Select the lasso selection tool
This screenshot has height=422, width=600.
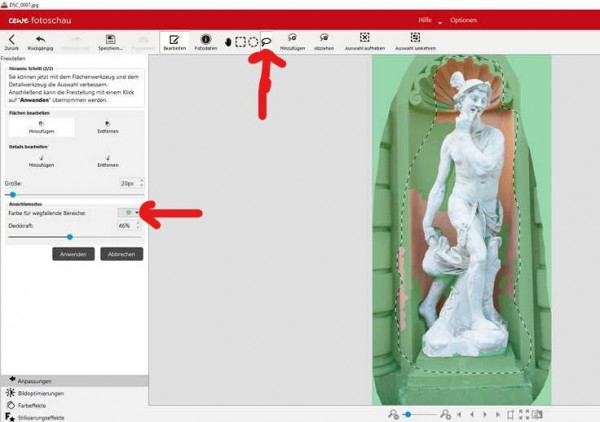266,42
